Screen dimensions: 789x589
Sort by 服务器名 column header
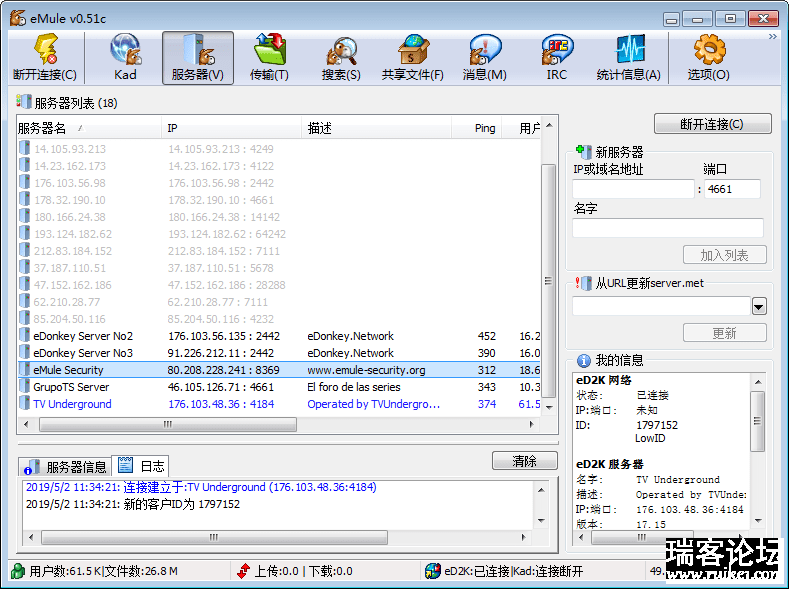pyautogui.click(x=89, y=128)
